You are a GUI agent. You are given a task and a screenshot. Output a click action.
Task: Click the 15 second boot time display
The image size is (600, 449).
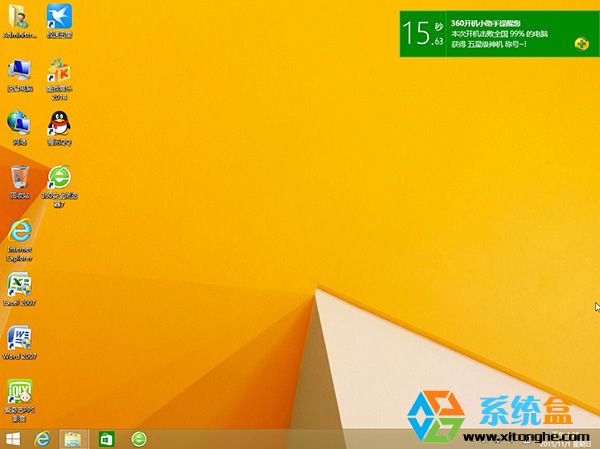click(x=424, y=33)
